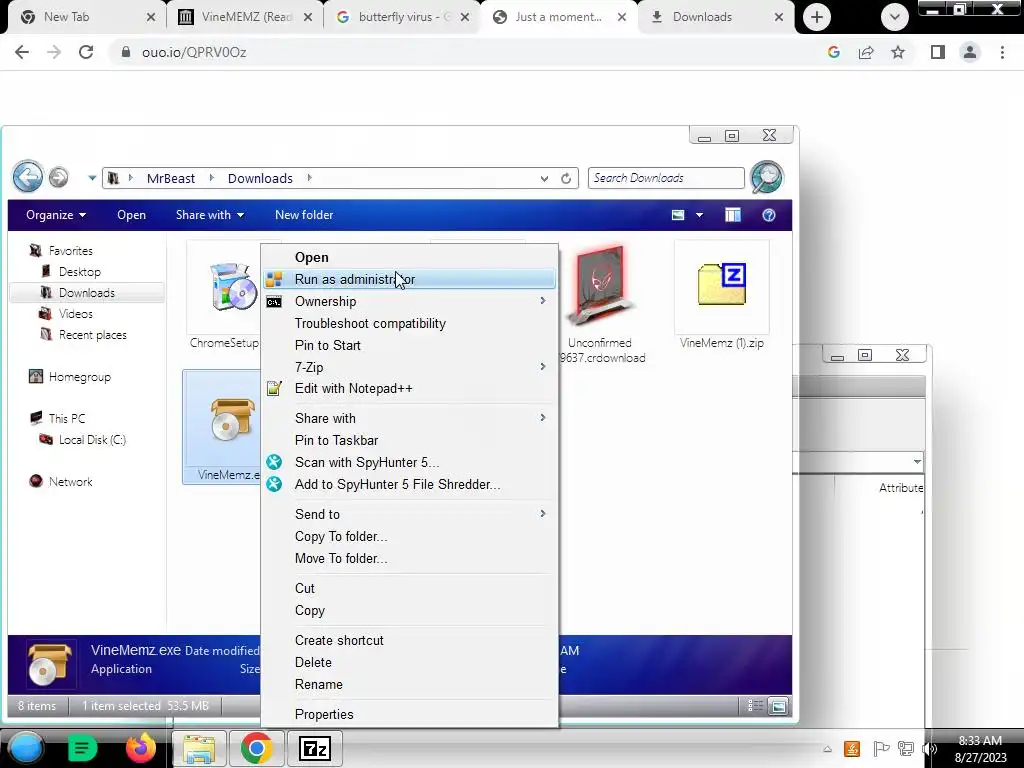Select Pin to Taskbar
This screenshot has height=768, width=1024.
[x=409, y=440]
